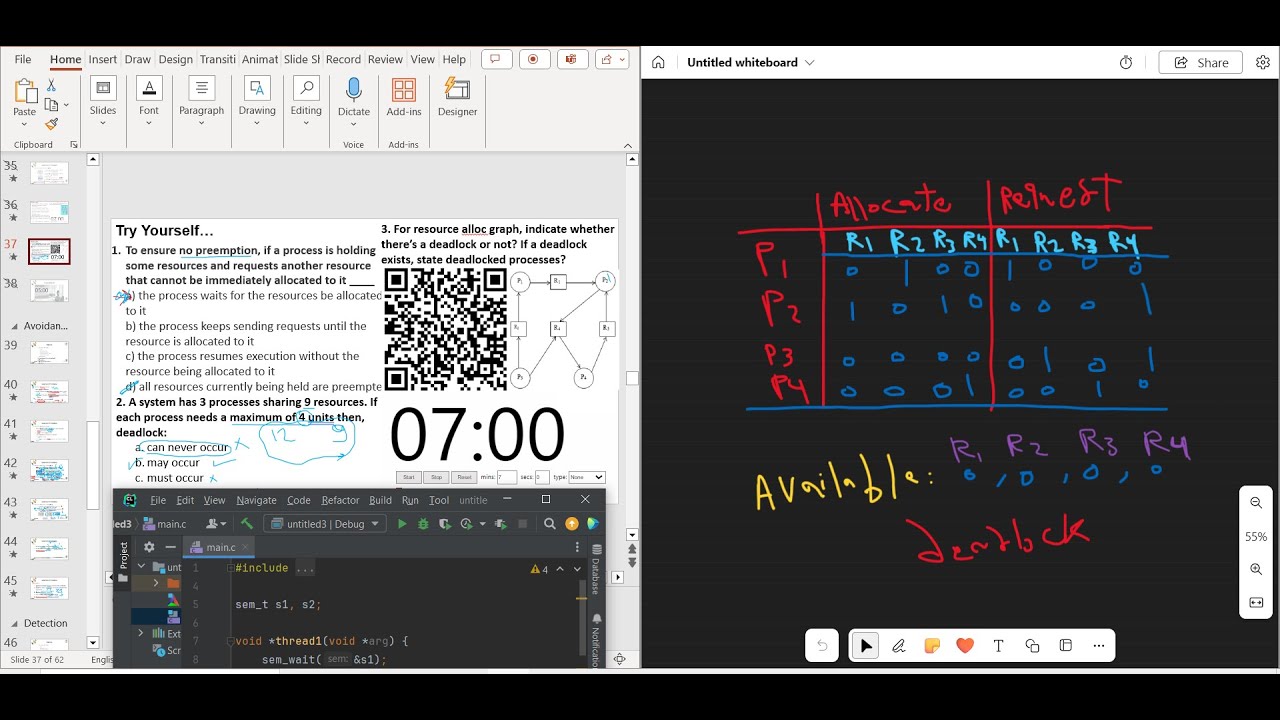Choose the sticky note tool in whiteboard
Screen dimensions: 1280x720
(932, 646)
